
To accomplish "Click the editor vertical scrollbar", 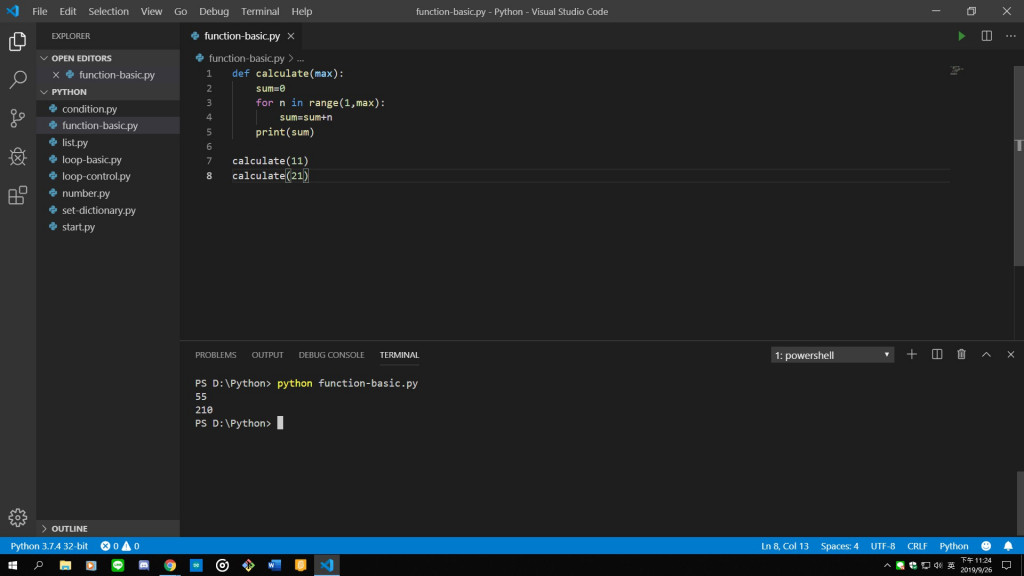I will 1019,166.
